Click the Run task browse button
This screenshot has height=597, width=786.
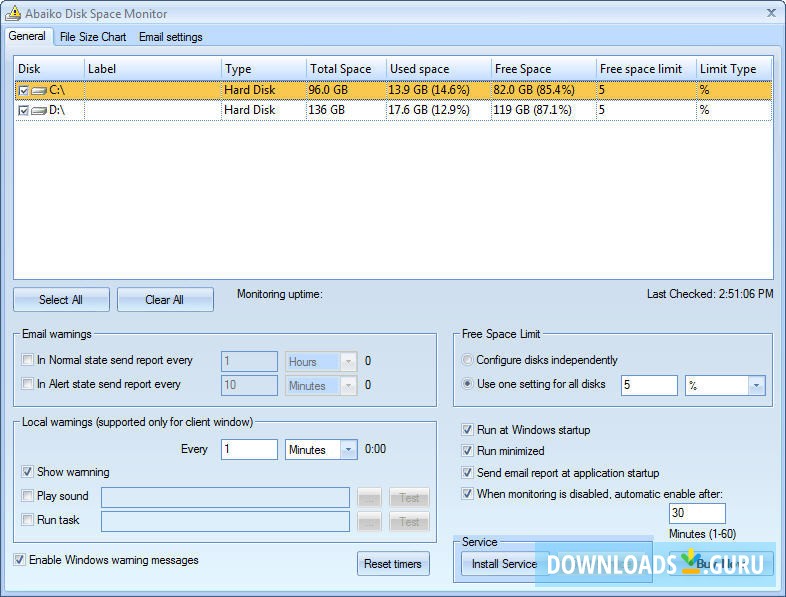point(369,522)
